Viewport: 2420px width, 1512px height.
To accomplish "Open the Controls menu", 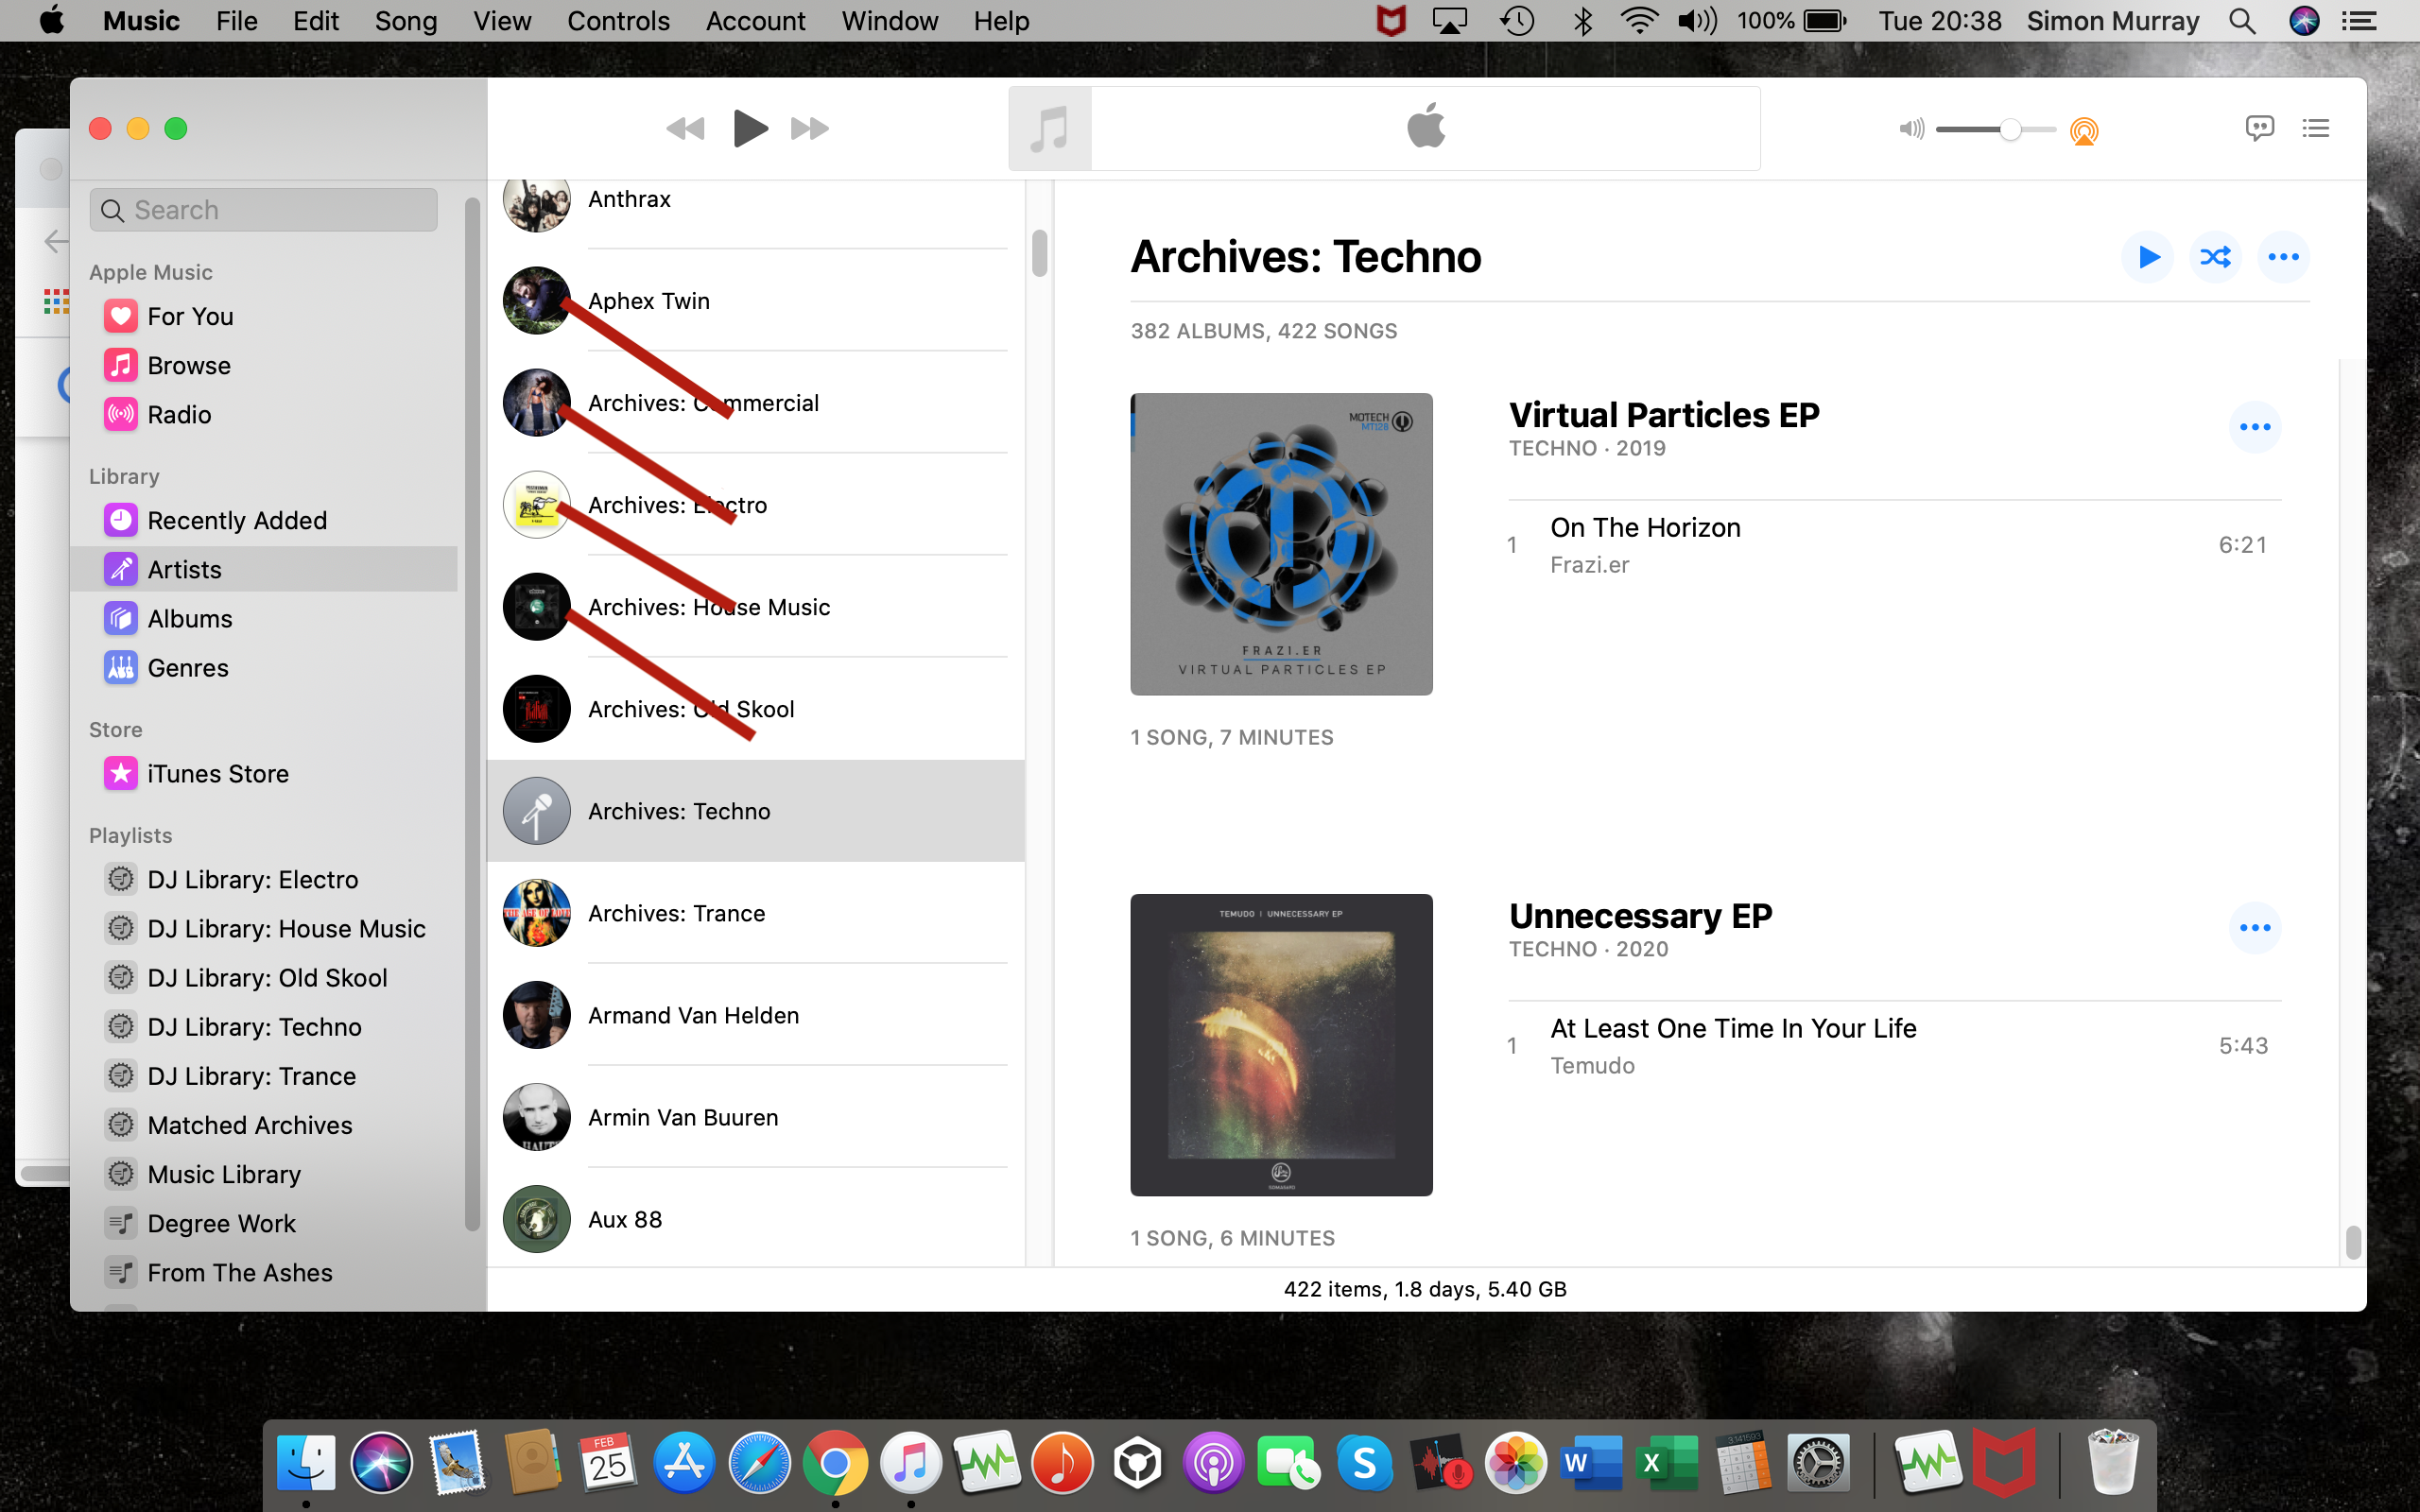I will (617, 21).
